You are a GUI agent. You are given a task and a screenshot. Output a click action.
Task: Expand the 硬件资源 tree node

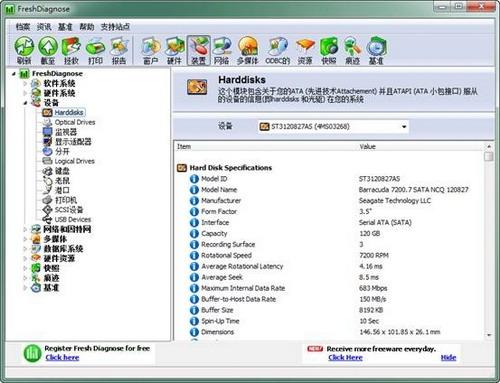(25, 258)
